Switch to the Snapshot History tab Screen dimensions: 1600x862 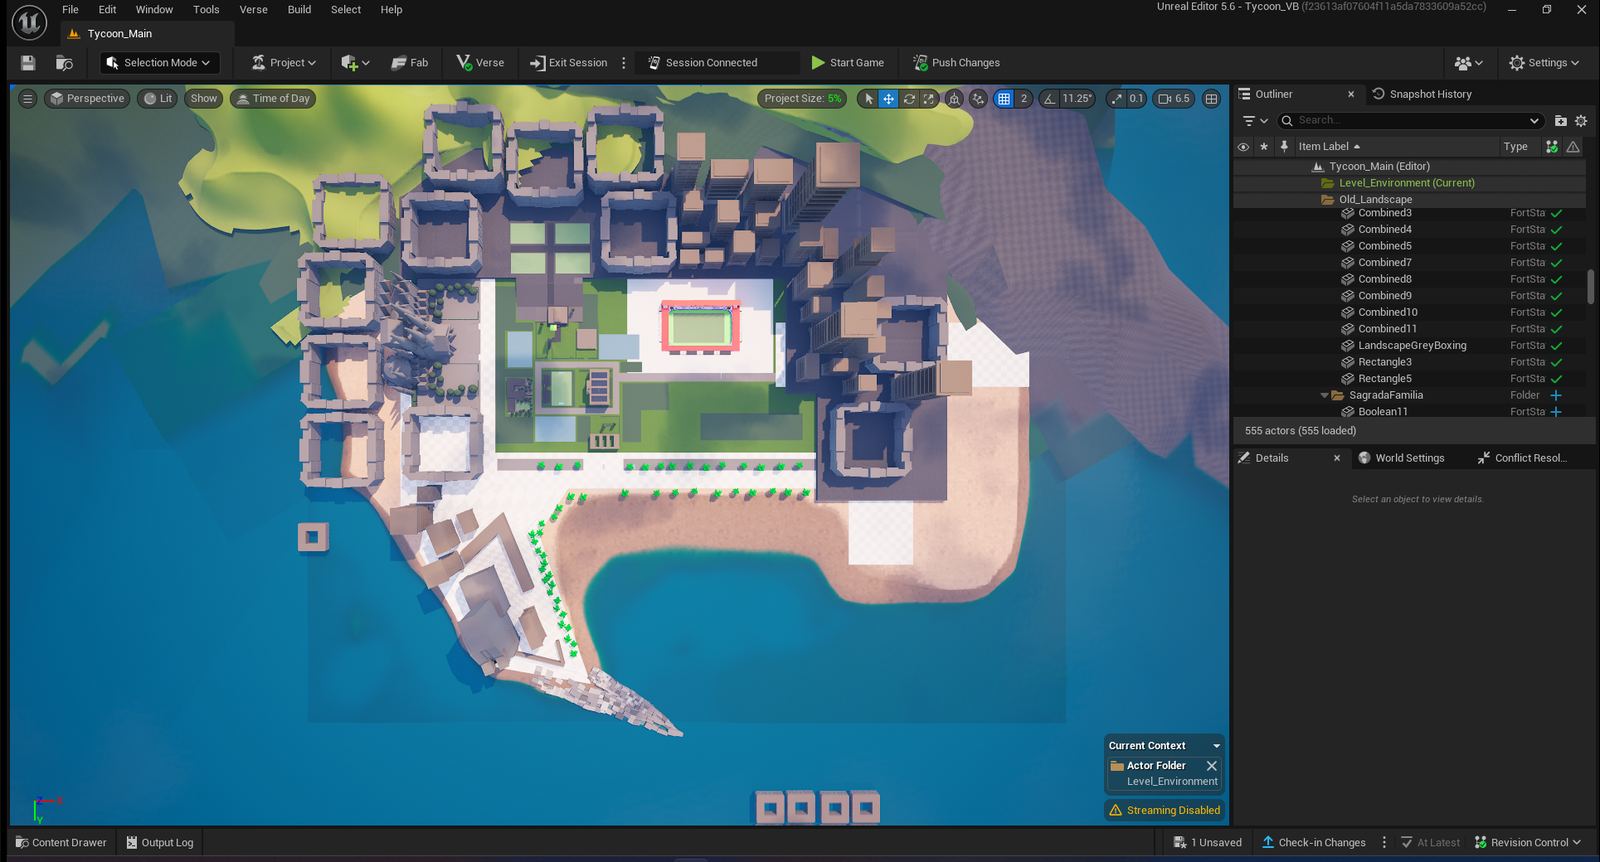point(1421,94)
